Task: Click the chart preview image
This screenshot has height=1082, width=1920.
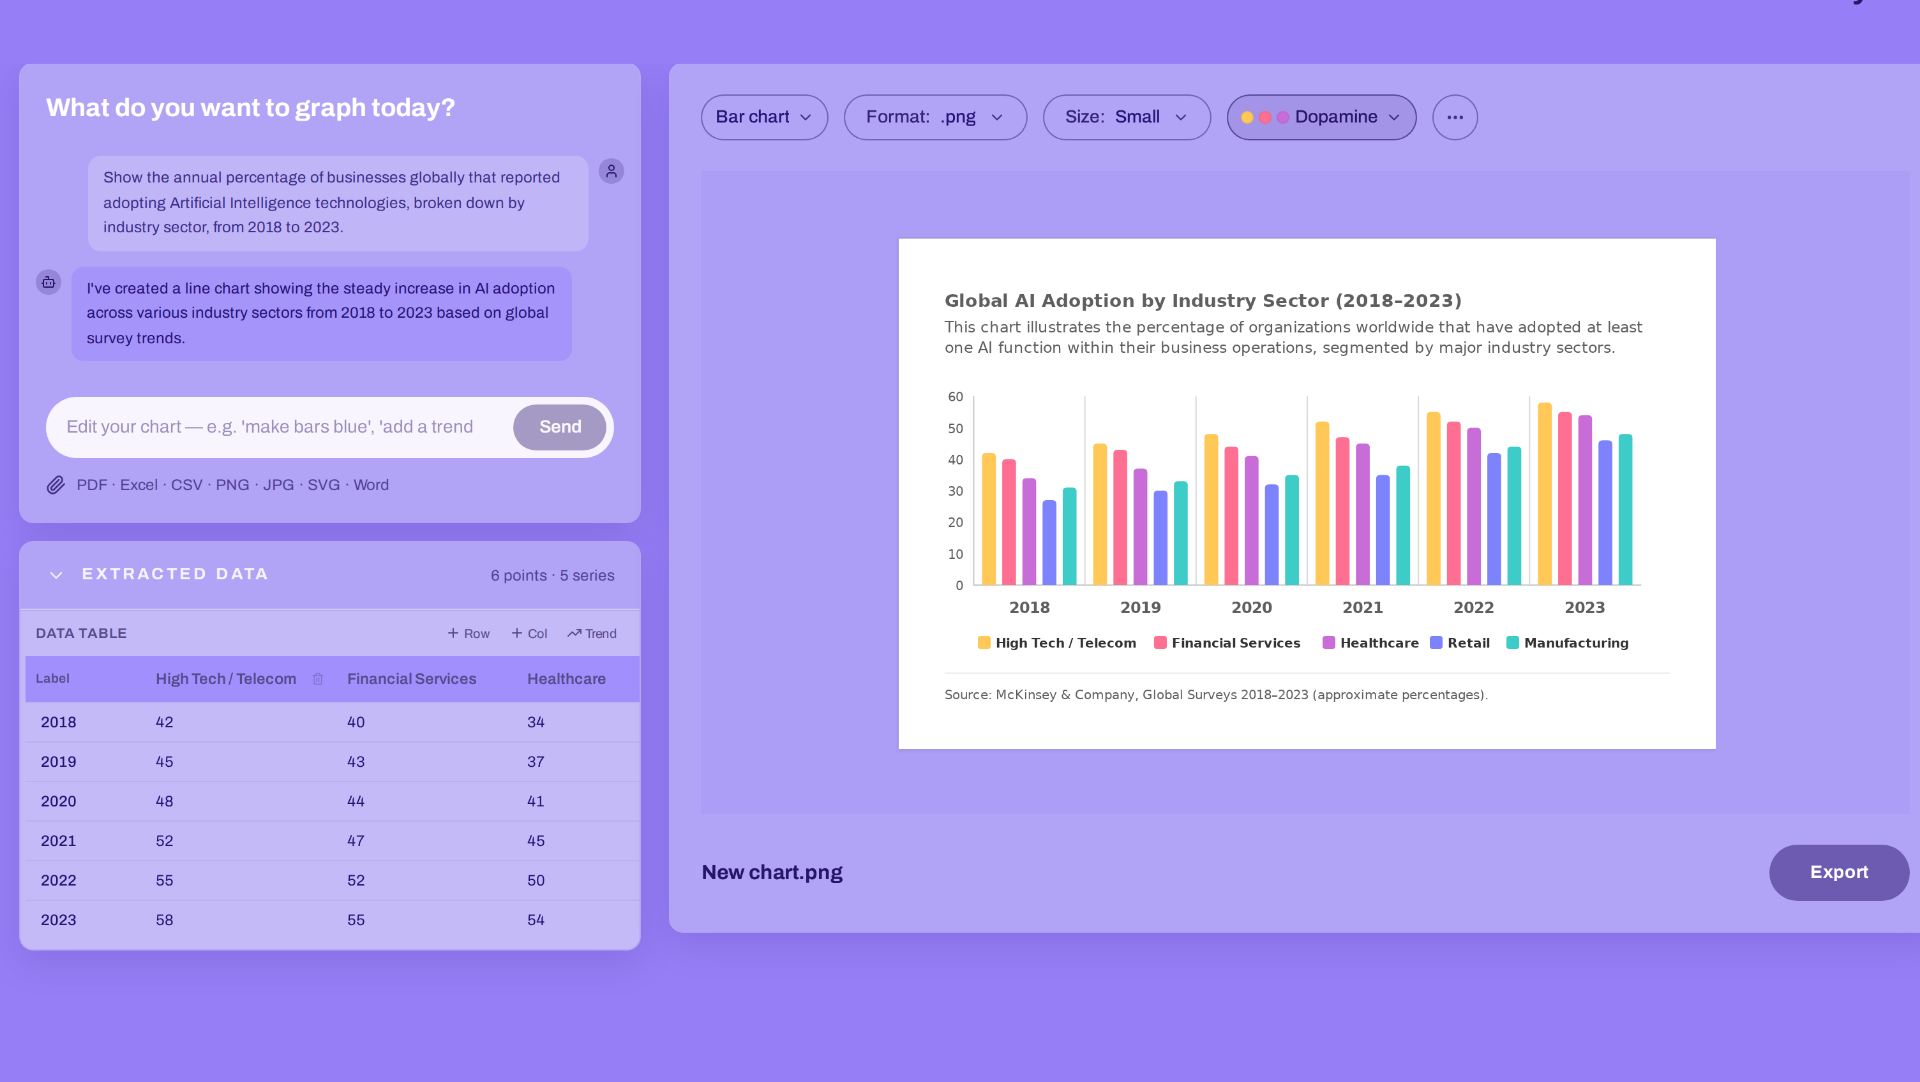Action: 1307,493
